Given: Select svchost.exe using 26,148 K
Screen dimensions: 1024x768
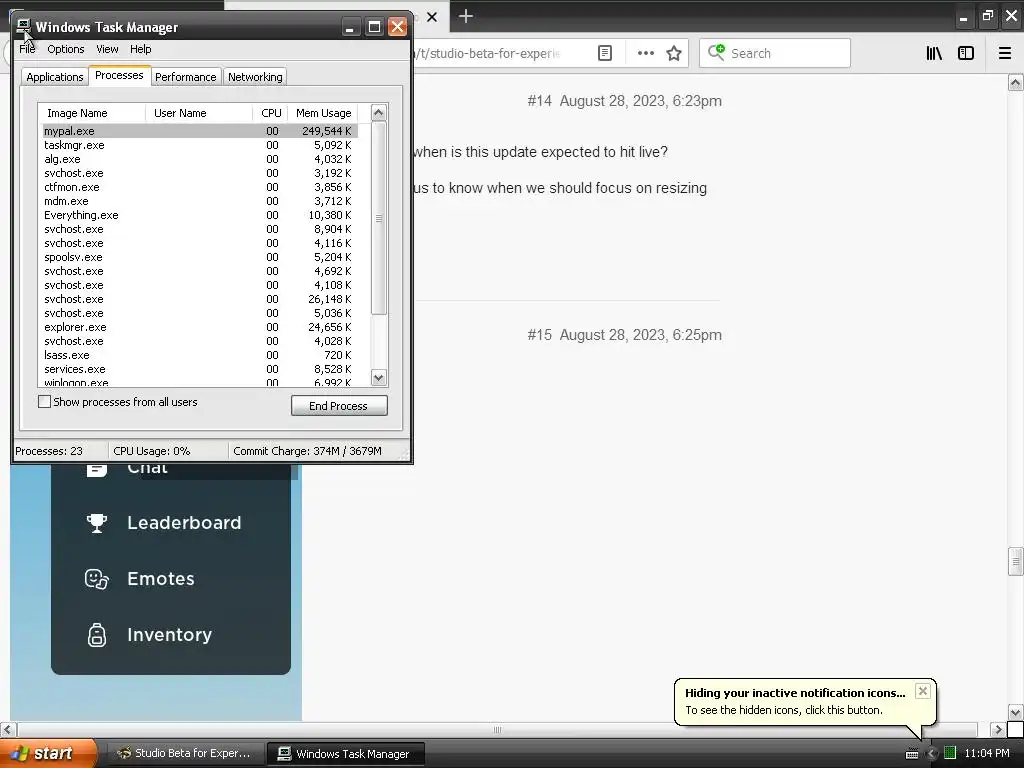Looking at the screenshot, I should tap(200, 299).
